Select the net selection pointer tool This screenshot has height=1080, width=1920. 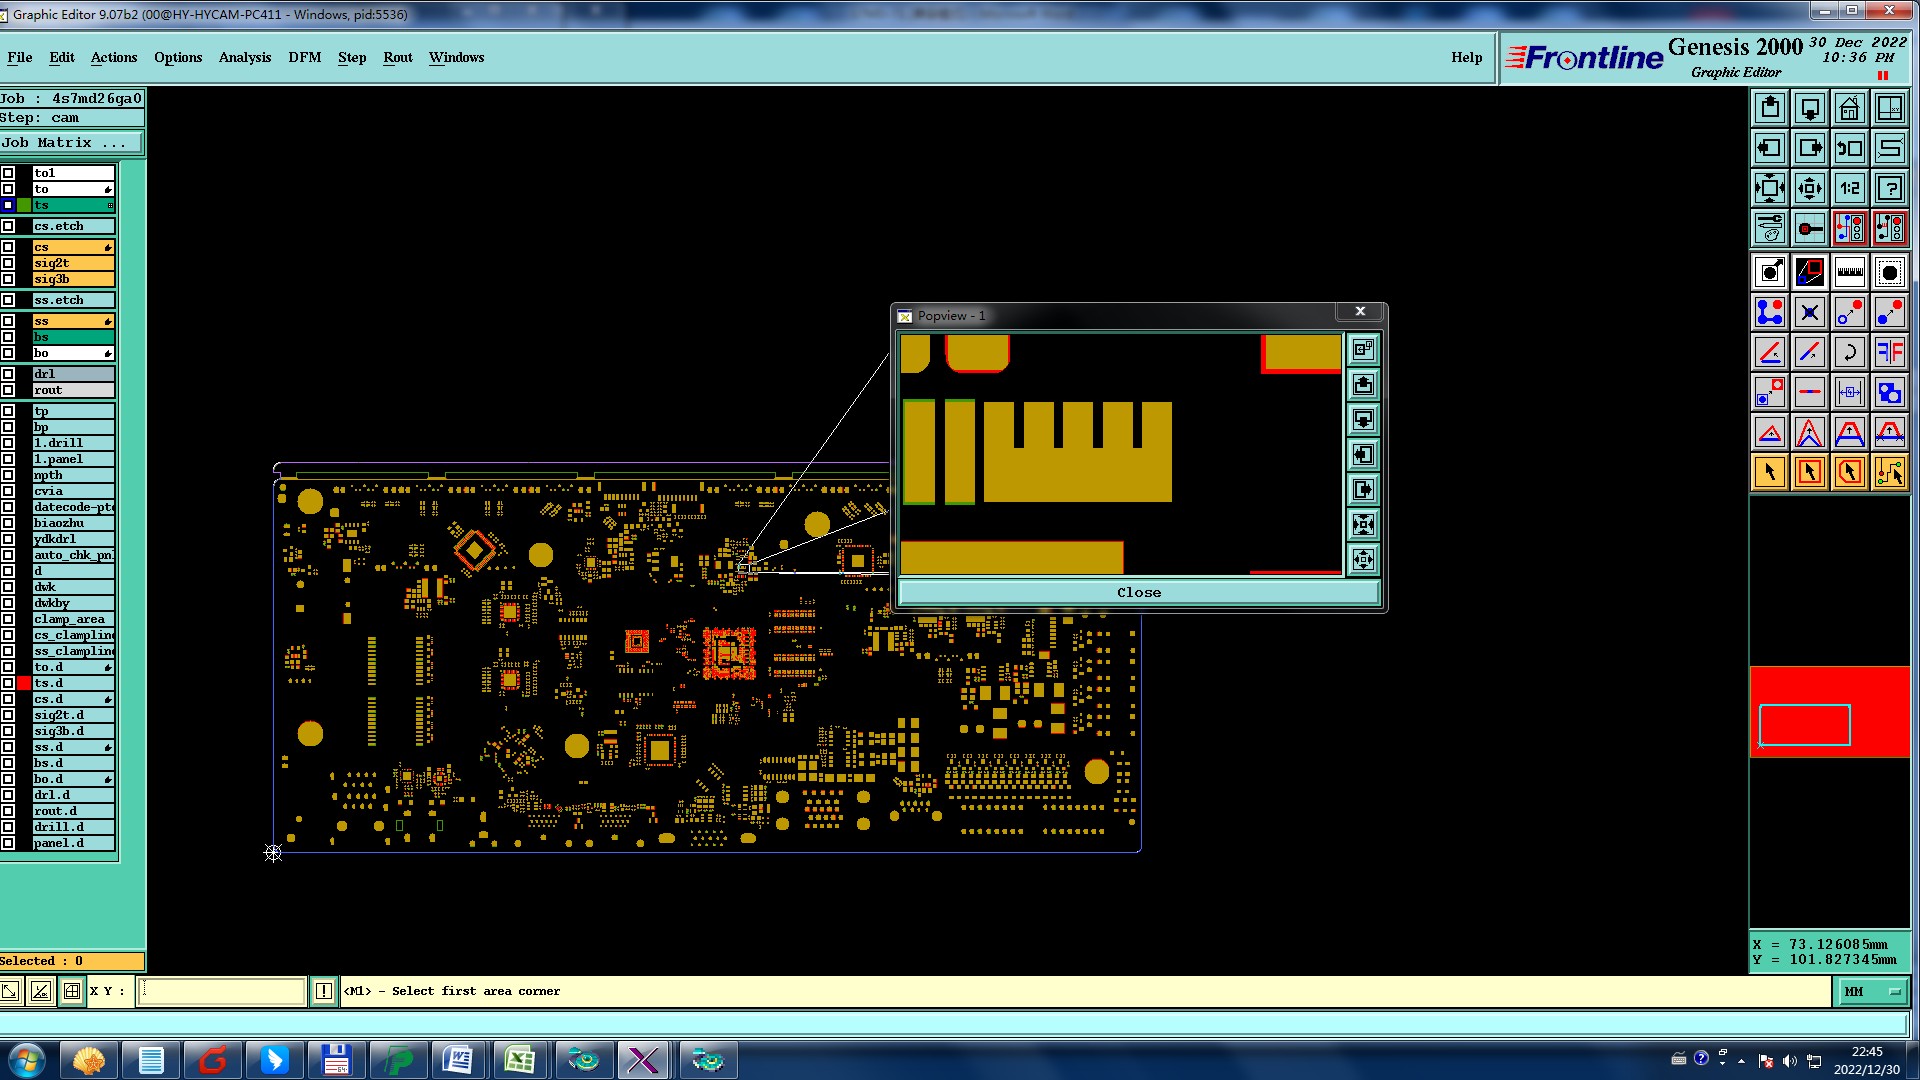point(1889,472)
